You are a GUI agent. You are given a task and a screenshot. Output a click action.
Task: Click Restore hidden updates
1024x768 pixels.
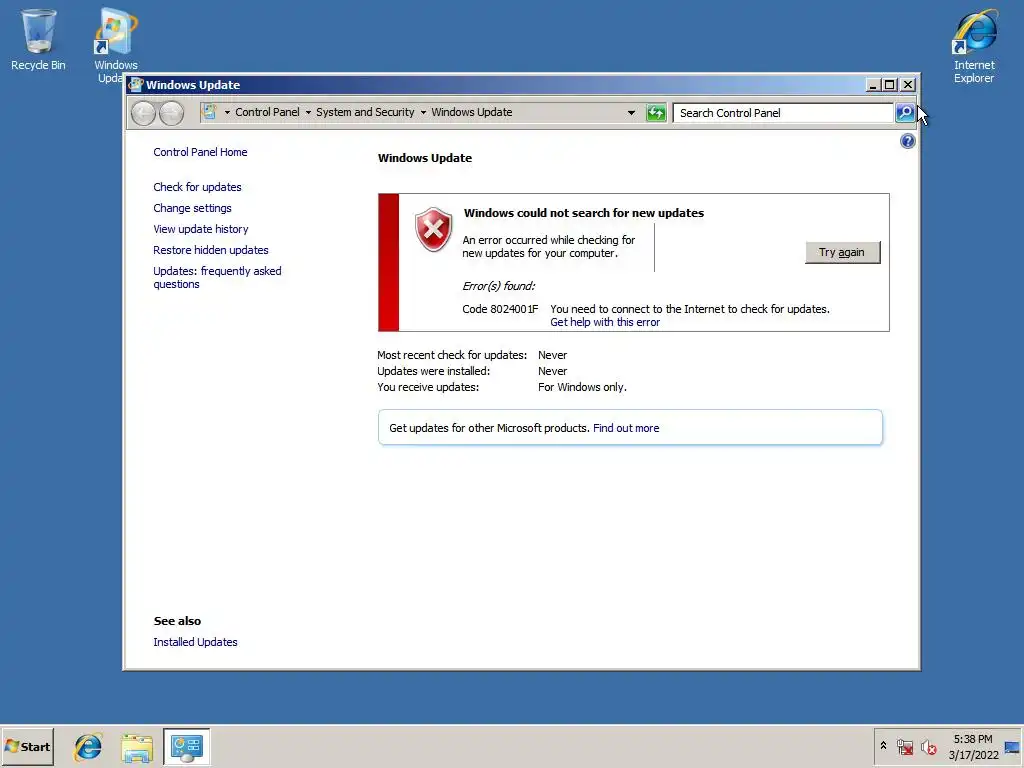[x=210, y=250]
